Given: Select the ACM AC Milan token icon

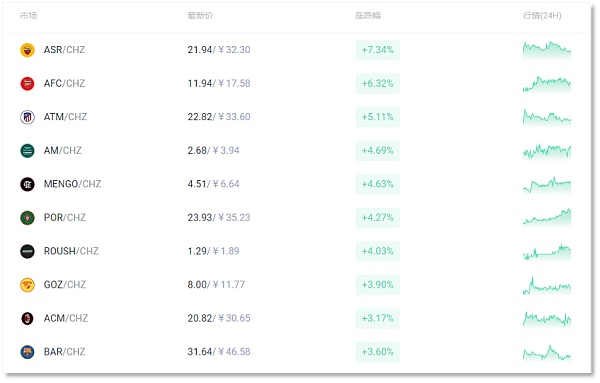Looking at the screenshot, I should [x=27, y=318].
